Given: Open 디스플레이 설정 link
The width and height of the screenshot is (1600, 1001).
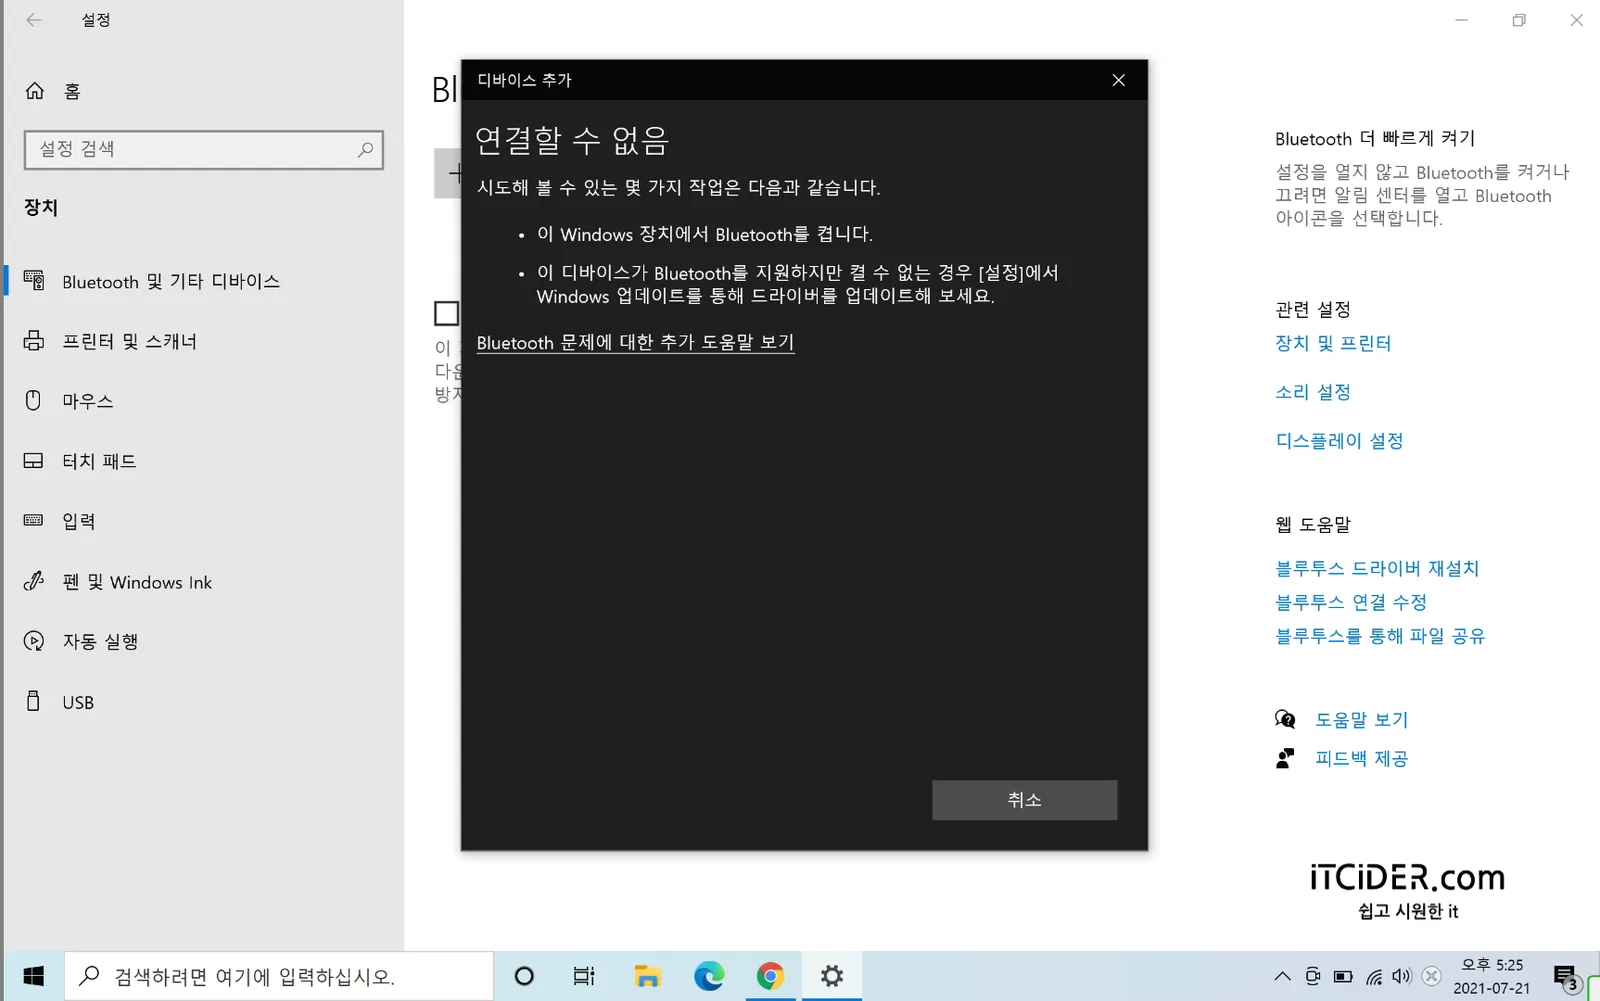Looking at the screenshot, I should 1340,441.
